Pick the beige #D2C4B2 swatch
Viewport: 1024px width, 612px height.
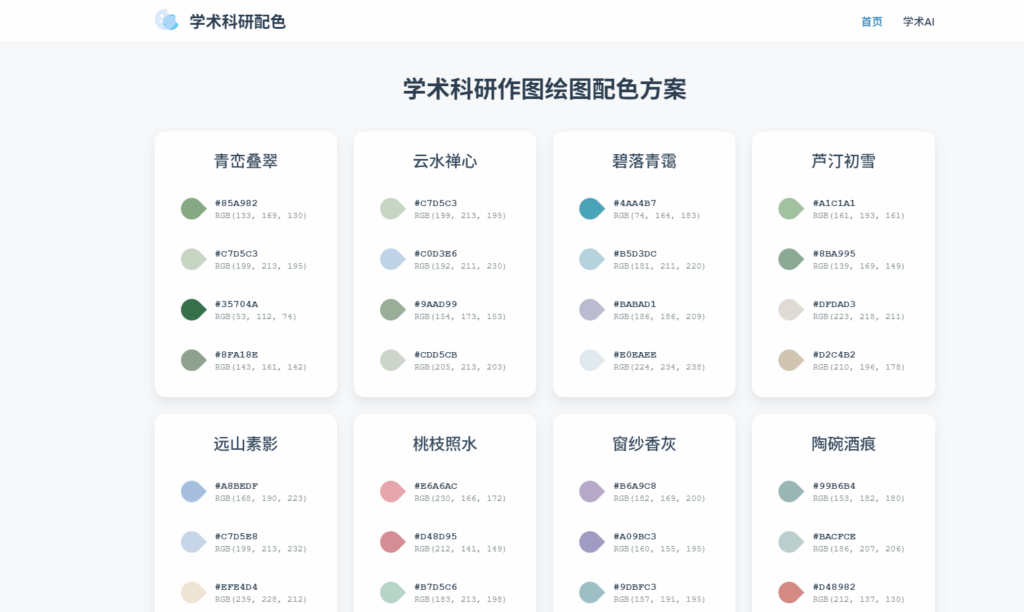(791, 360)
